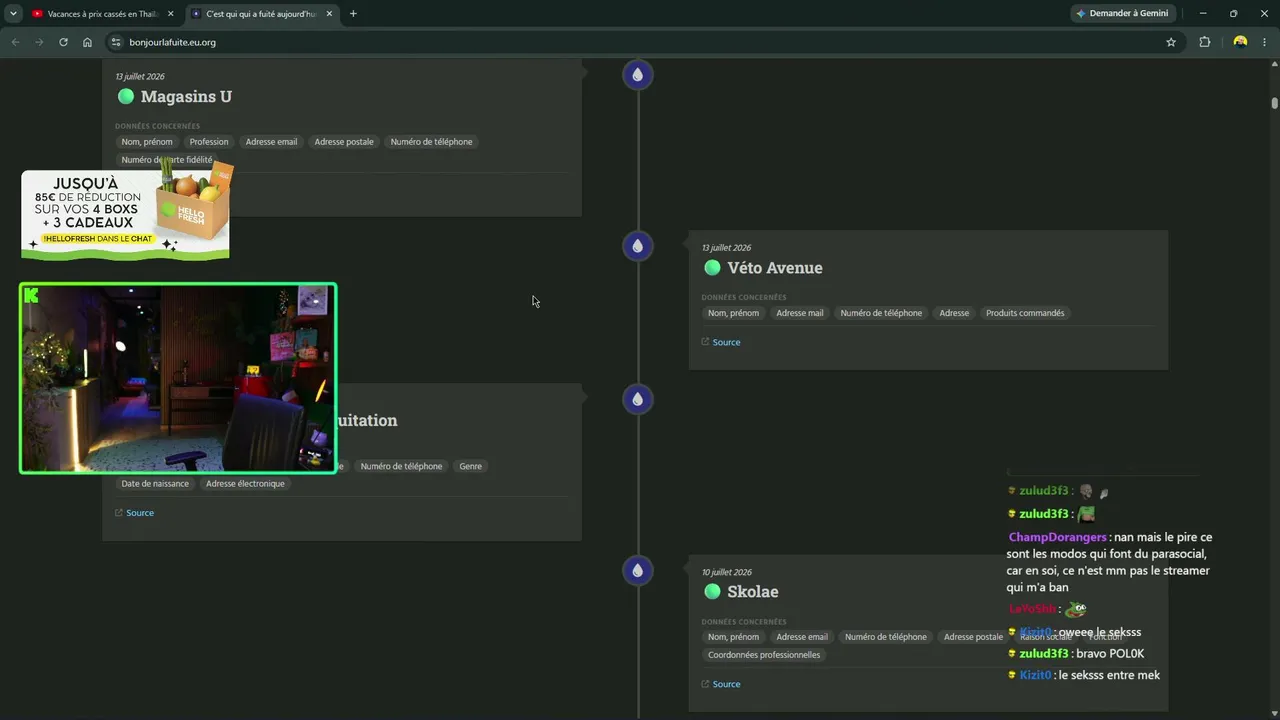Click the timeline droplet marker for Magasins U

(x=637, y=75)
